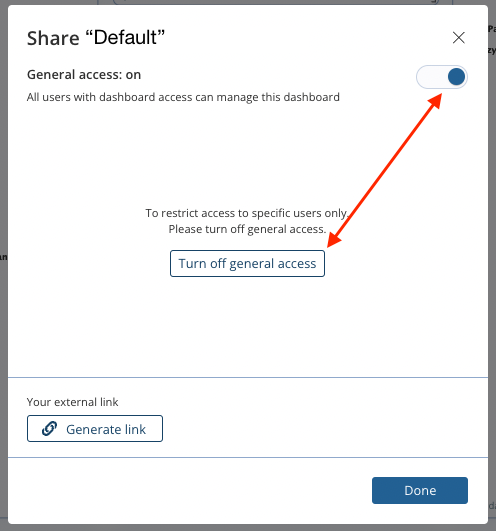The width and height of the screenshot is (496, 531).
Task: Click the Share "Default" dialog title
Action: click(96, 38)
